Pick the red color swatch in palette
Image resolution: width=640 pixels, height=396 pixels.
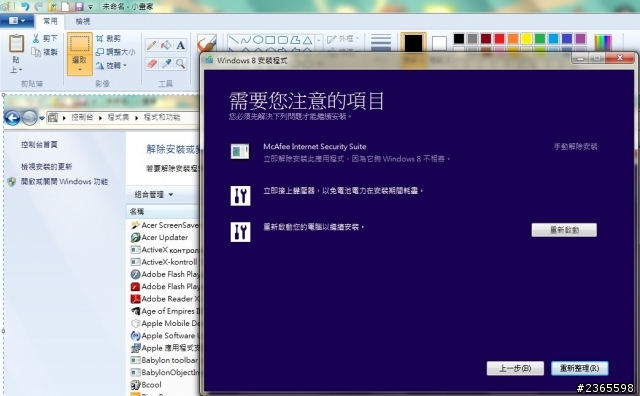coord(499,38)
